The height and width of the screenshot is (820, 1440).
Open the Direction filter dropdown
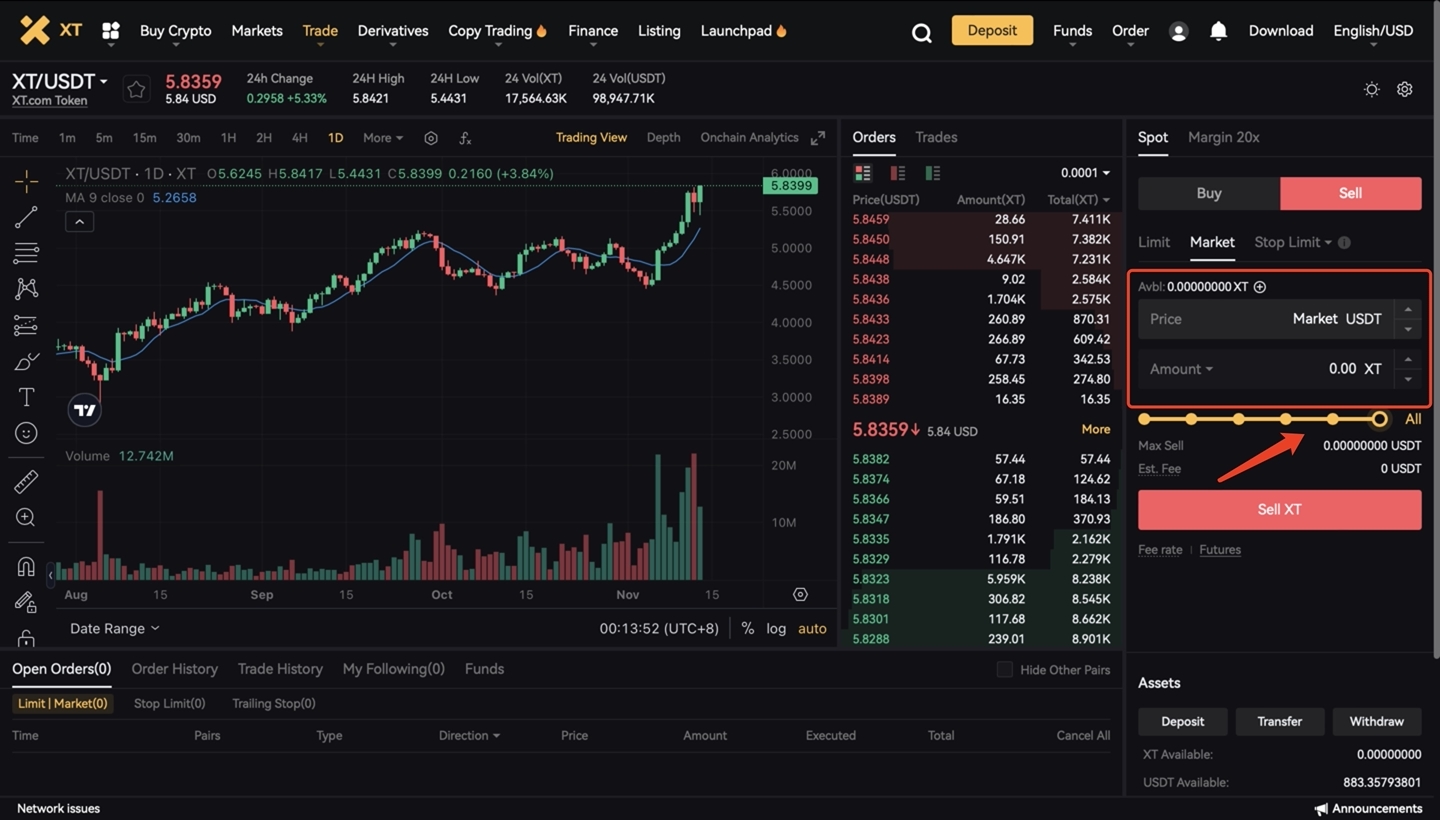pos(469,735)
